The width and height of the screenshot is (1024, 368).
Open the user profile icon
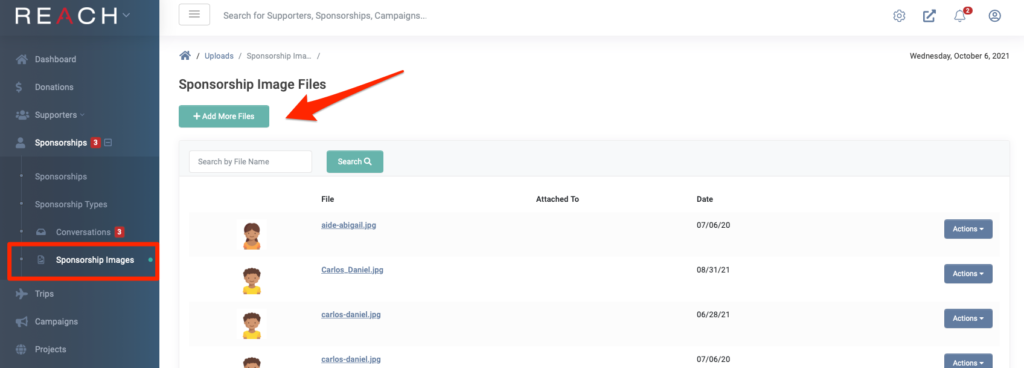(x=995, y=16)
